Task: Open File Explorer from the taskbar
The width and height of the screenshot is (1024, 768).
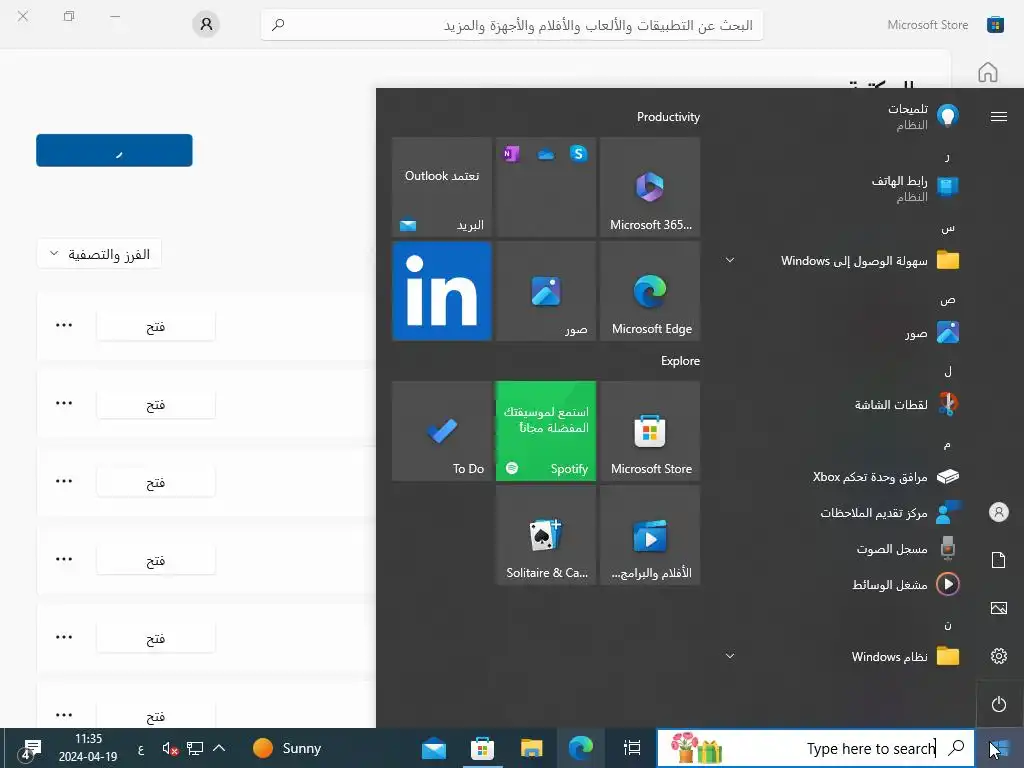Action: [x=532, y=748]
